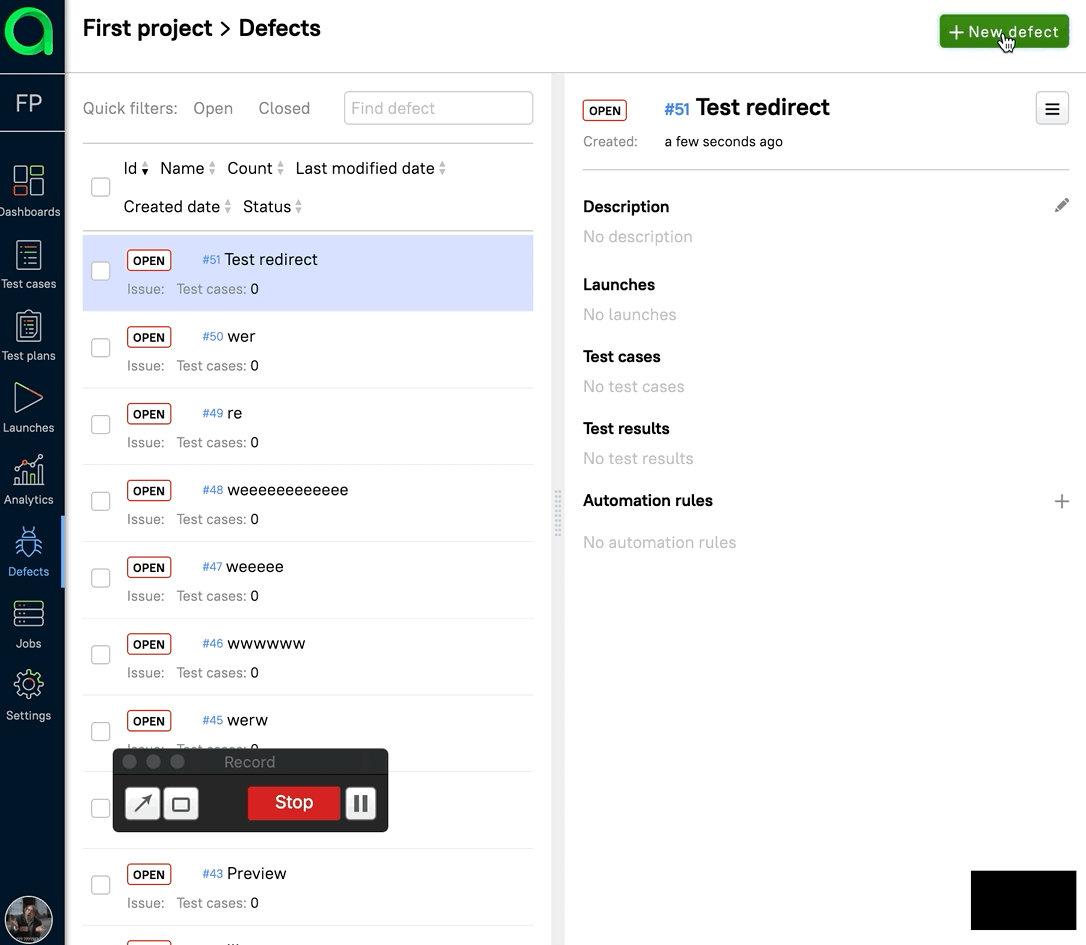Add automation rule with plus icon
The height and width of the screenshot is (945, 1086).
[x=1061, y=501]
